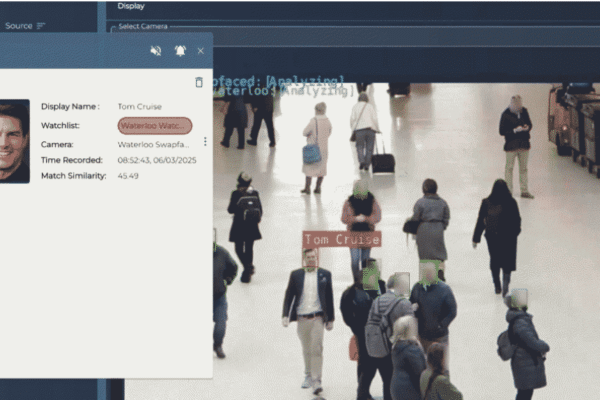
Task: Mute the alert sound with speaker icon
Action: 155,51
